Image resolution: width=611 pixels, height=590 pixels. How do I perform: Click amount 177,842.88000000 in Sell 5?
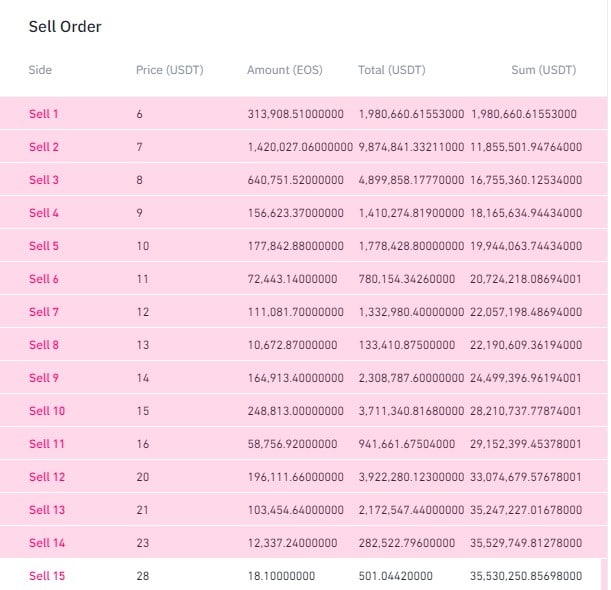pos(296,246)
